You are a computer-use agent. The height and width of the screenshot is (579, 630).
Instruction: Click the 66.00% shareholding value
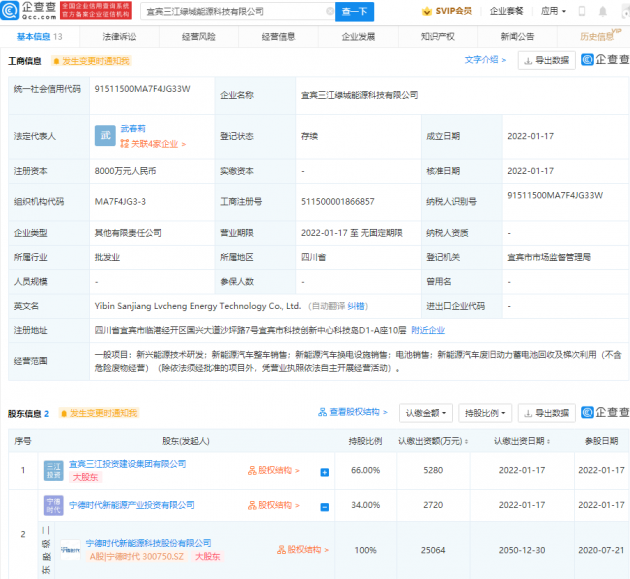365,470
